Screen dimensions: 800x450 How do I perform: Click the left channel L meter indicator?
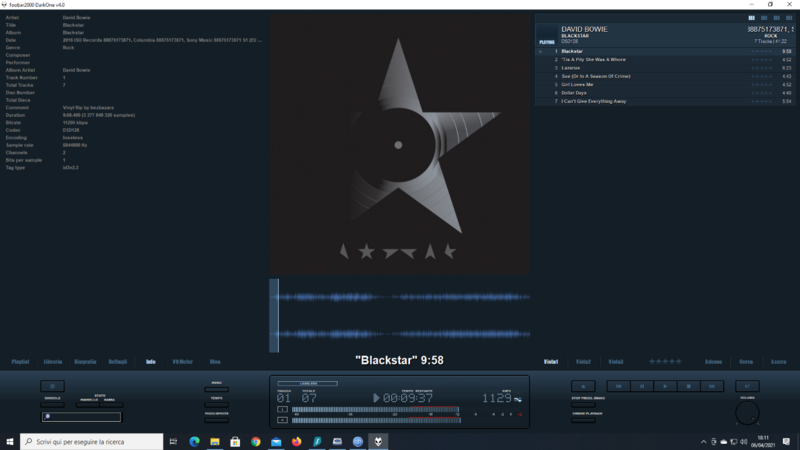click(282, 409)
